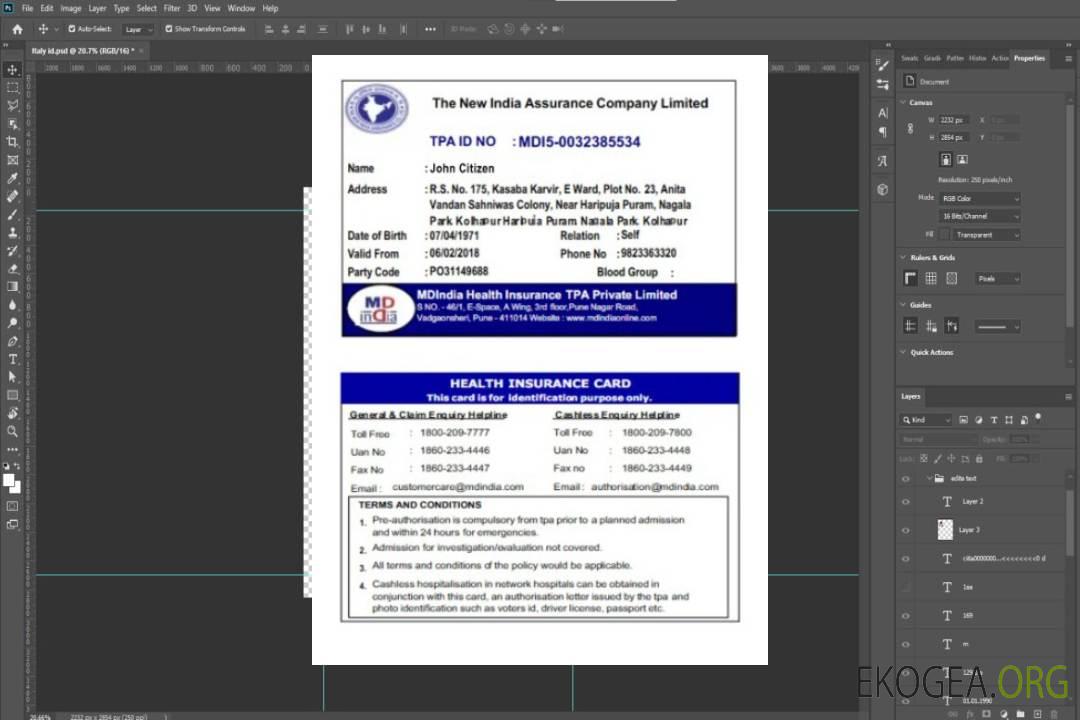Open the Paragraph panel icon
Viewport: 1080px width, 720px height.
click(x=883, y=132)
